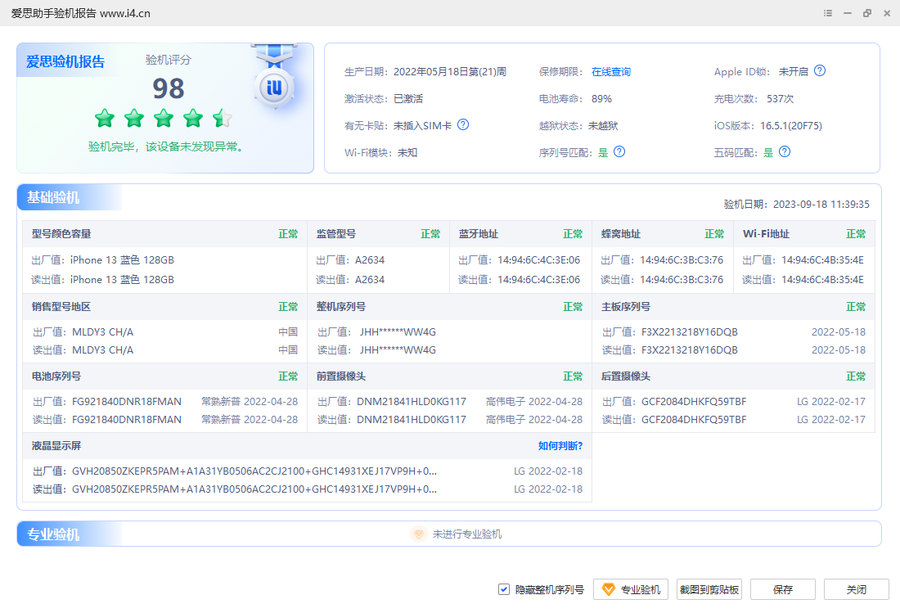Close the window with the X icon

point(887,13)
